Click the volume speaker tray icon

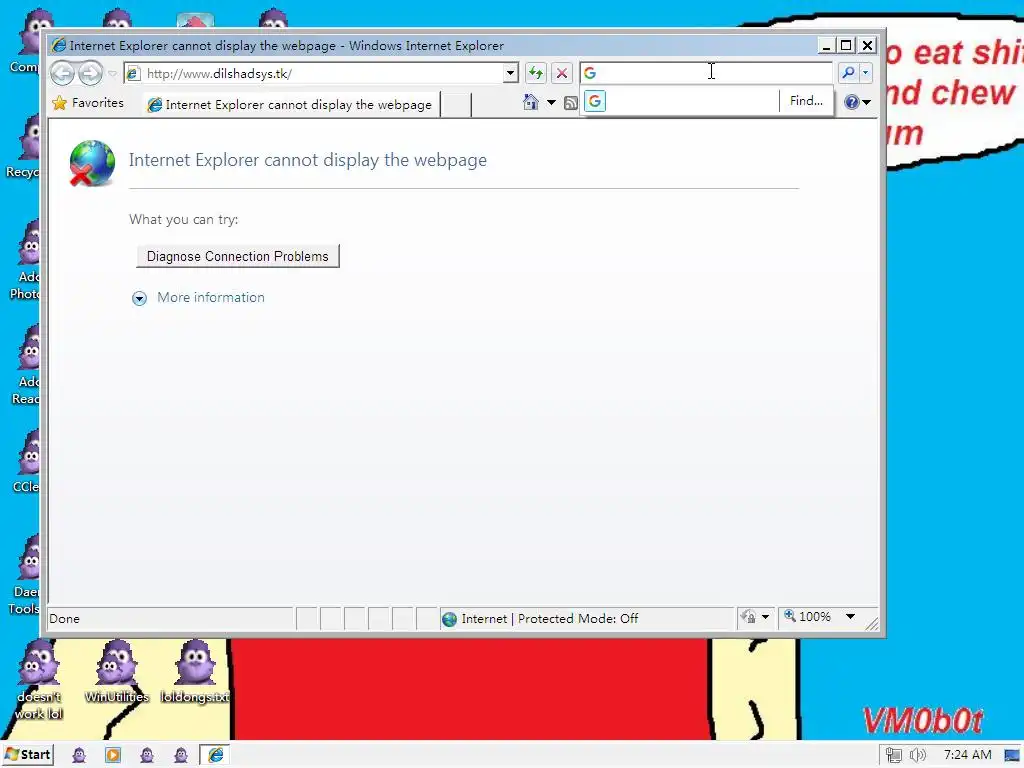(x=918, y=756)
